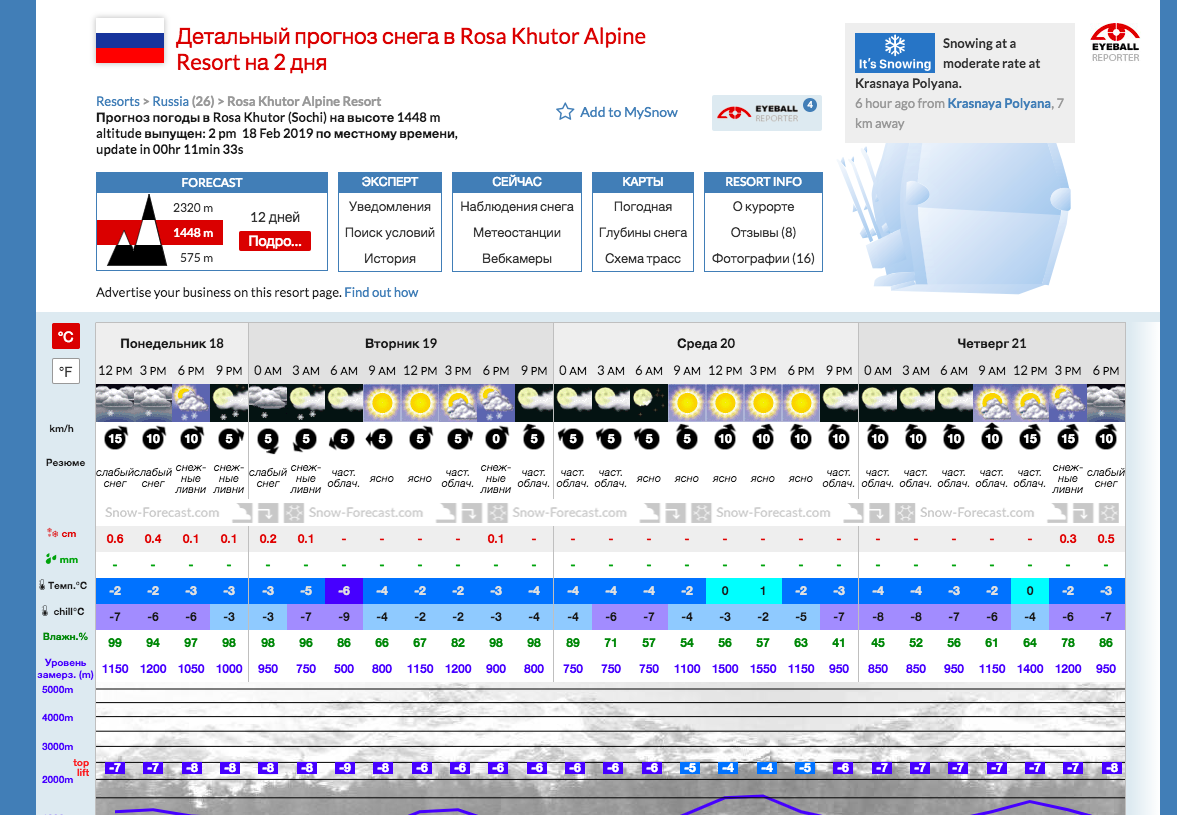
Task: Open Метеостанции menu item
Action: point(516,233)
